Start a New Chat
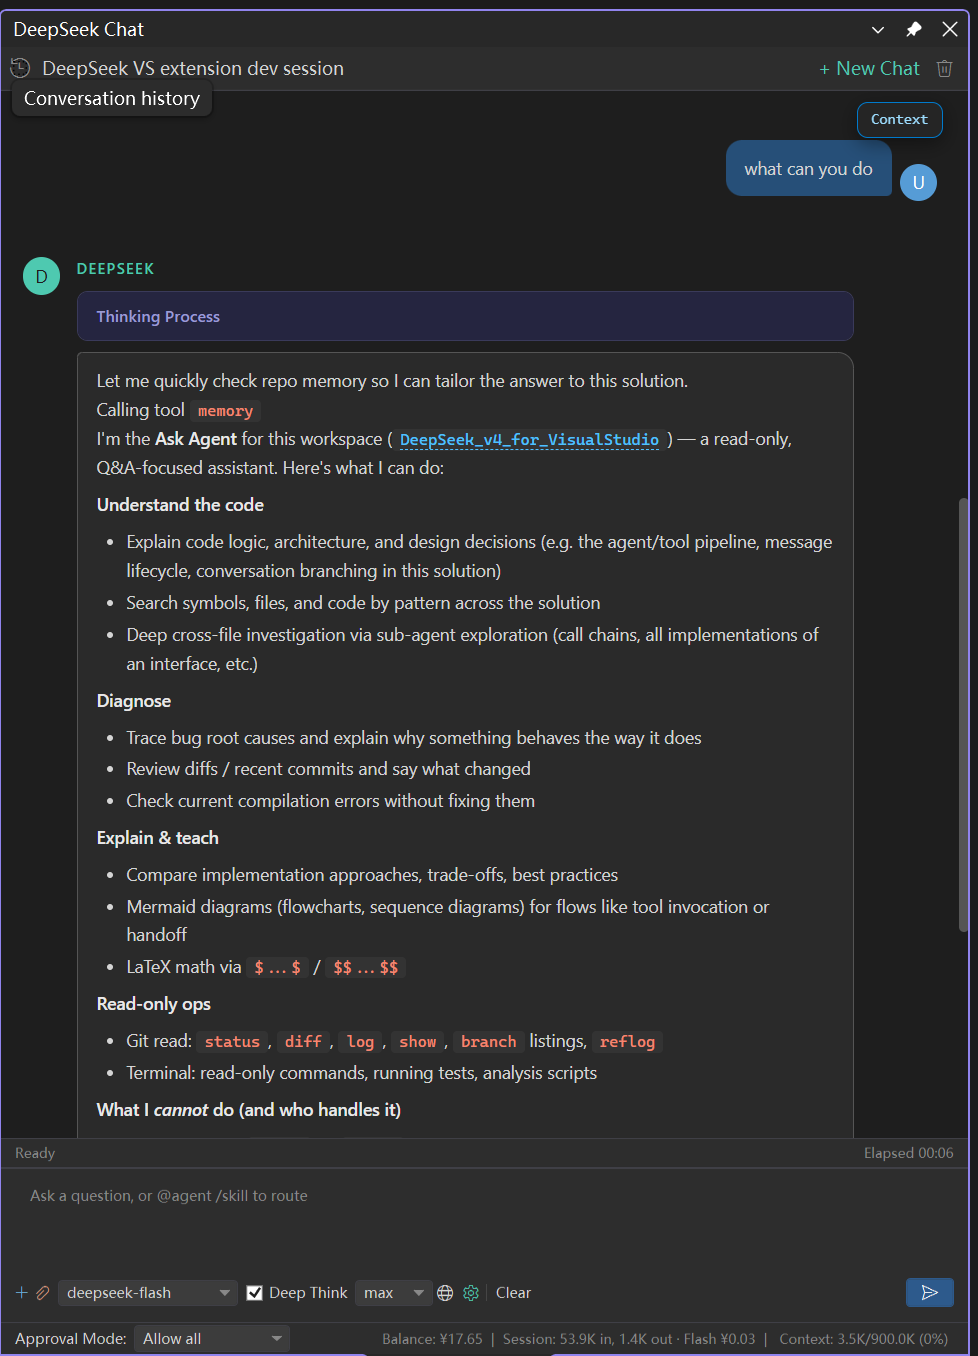Screen dimensions: 978x1356 [869, 68]
